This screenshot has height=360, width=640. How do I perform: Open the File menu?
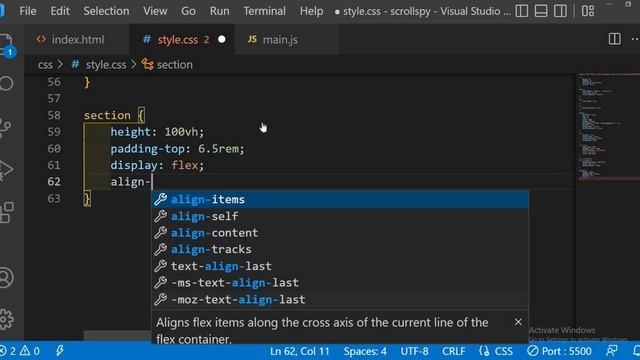[28, 11]
